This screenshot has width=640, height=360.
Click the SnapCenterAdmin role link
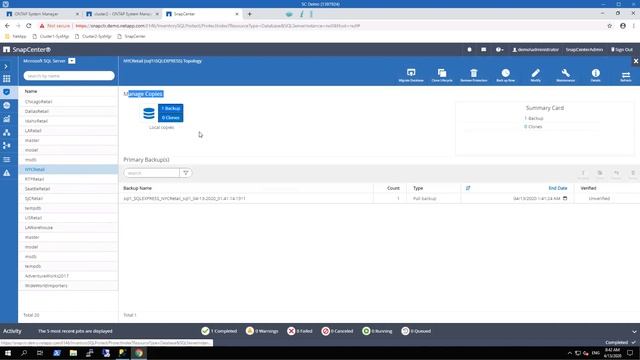(584, 50)
